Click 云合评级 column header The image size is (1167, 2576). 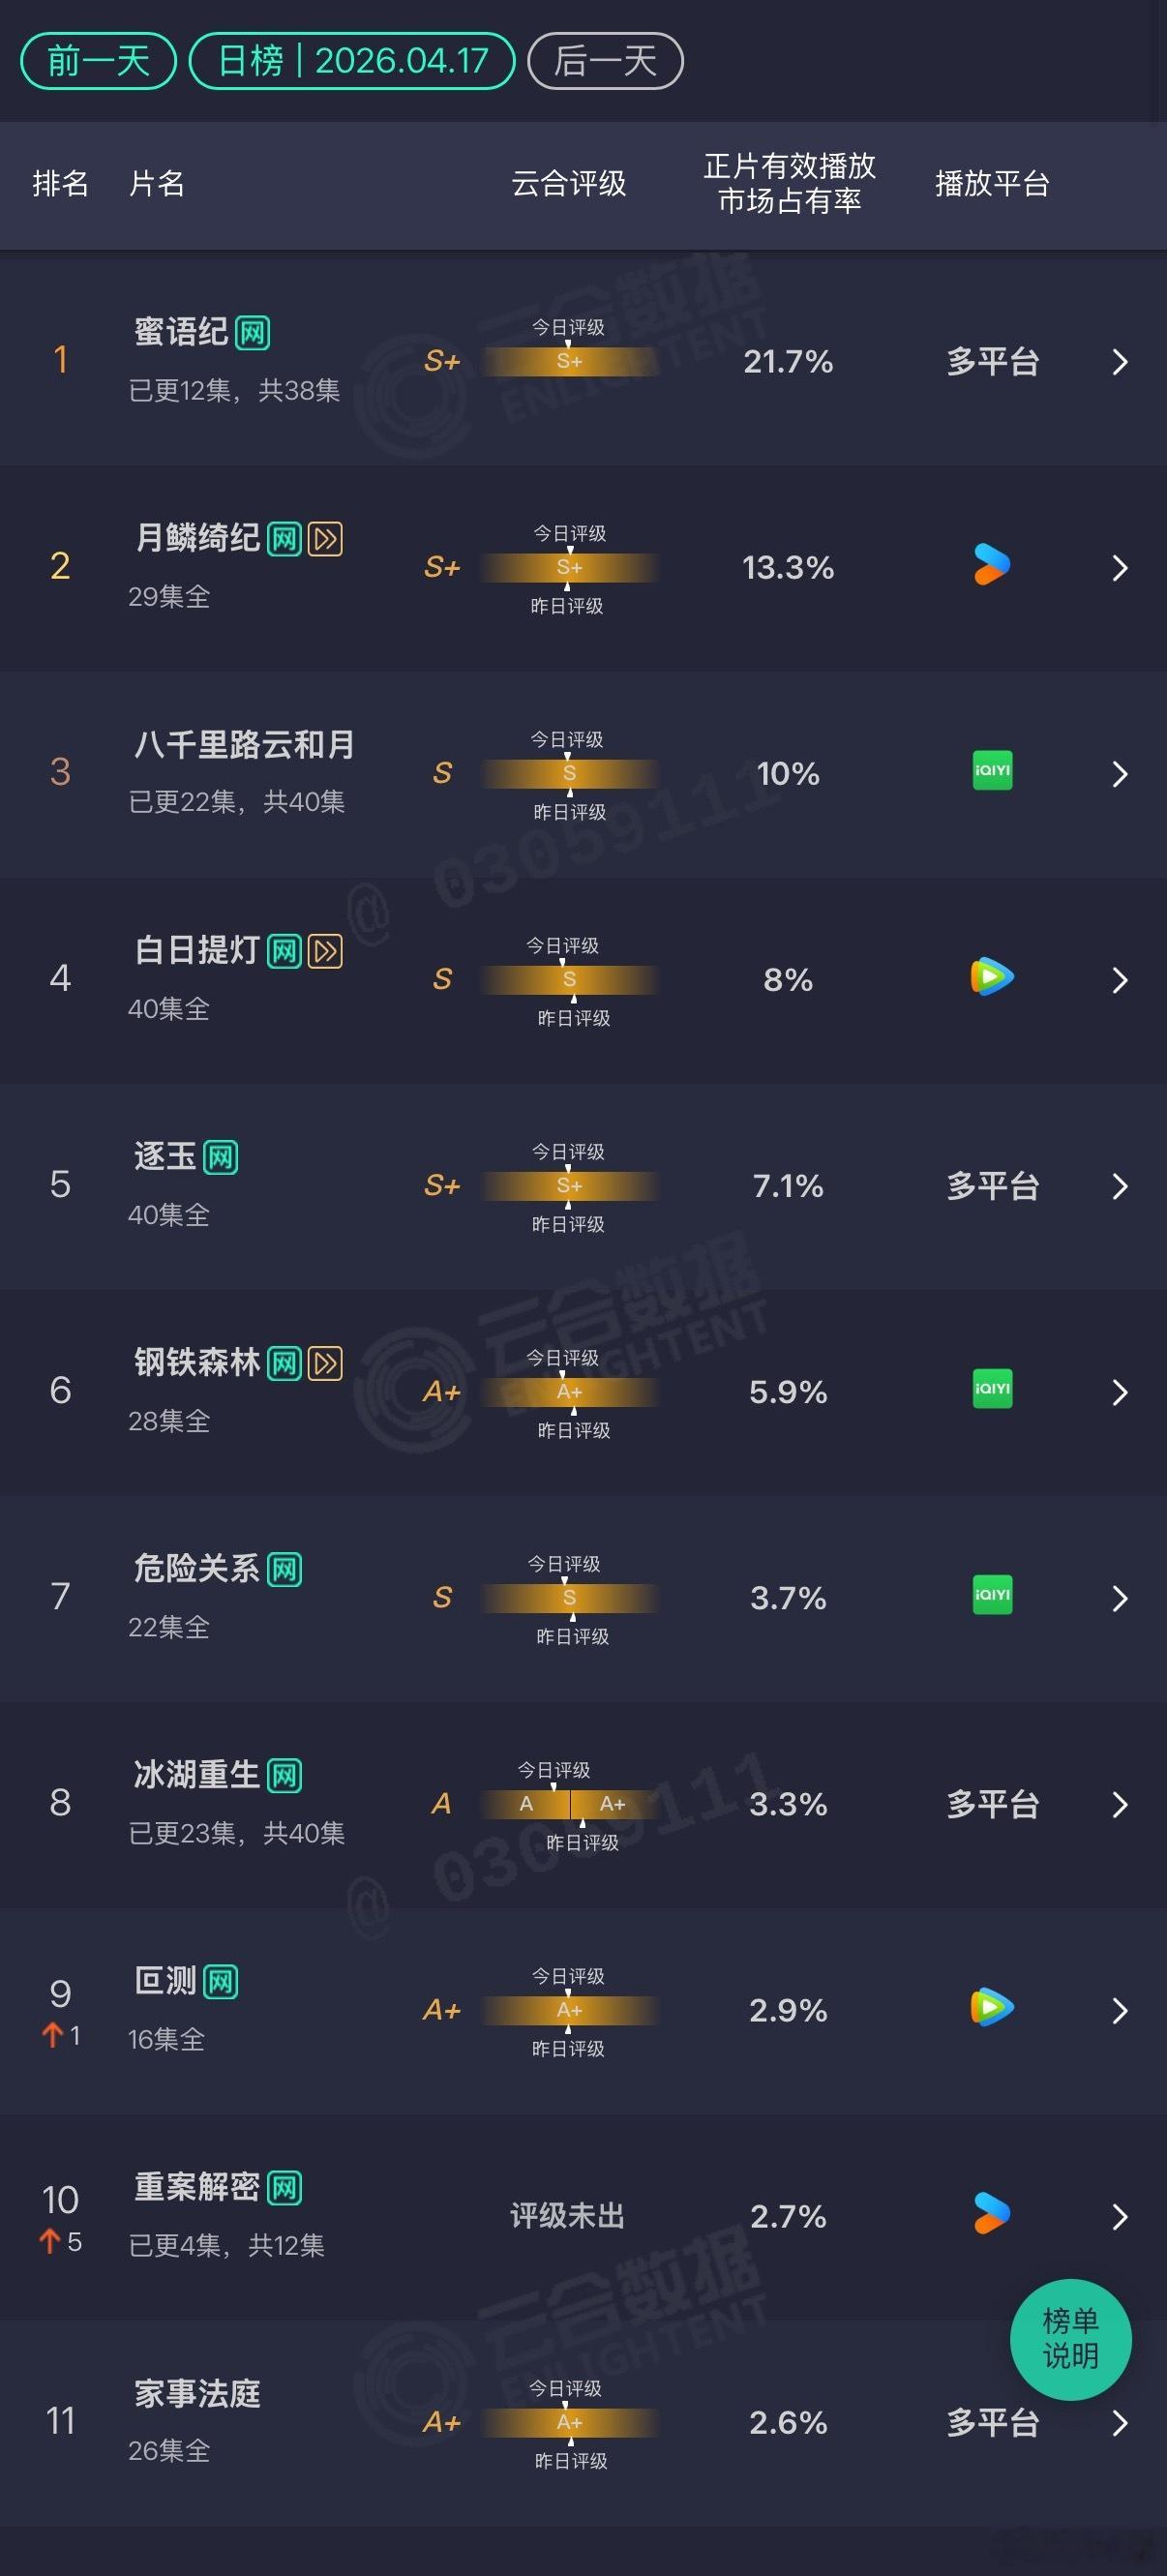(x=568, y=184)
